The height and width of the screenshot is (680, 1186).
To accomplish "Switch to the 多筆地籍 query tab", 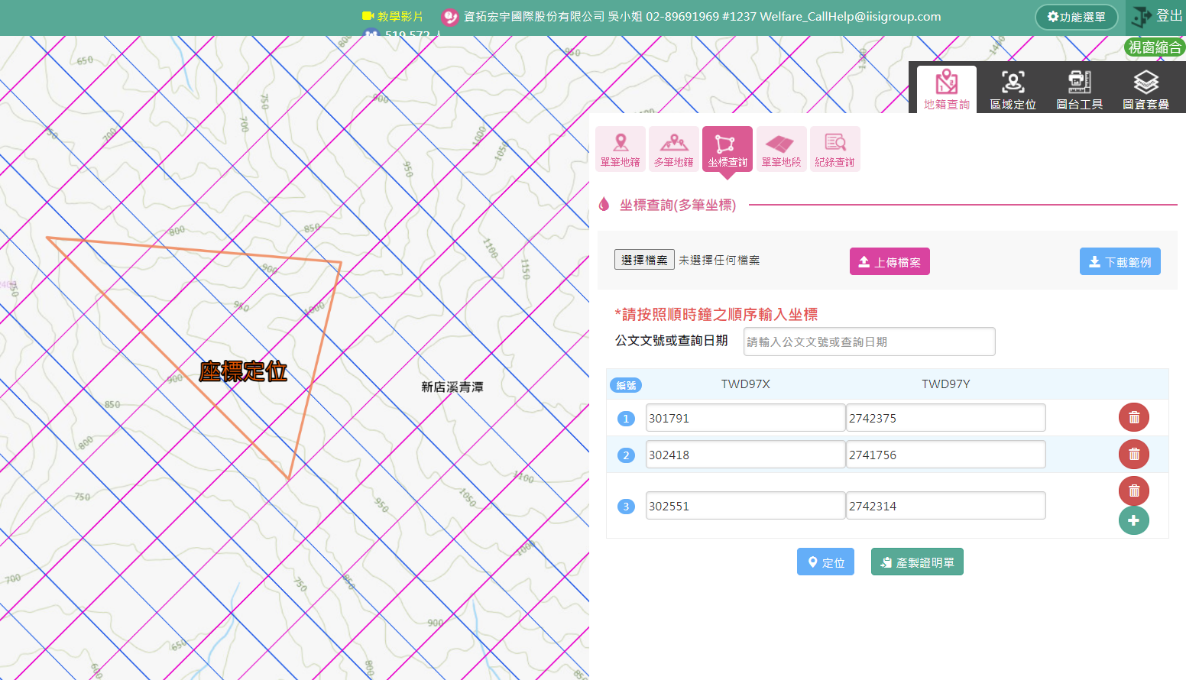I will pos(674,149).
